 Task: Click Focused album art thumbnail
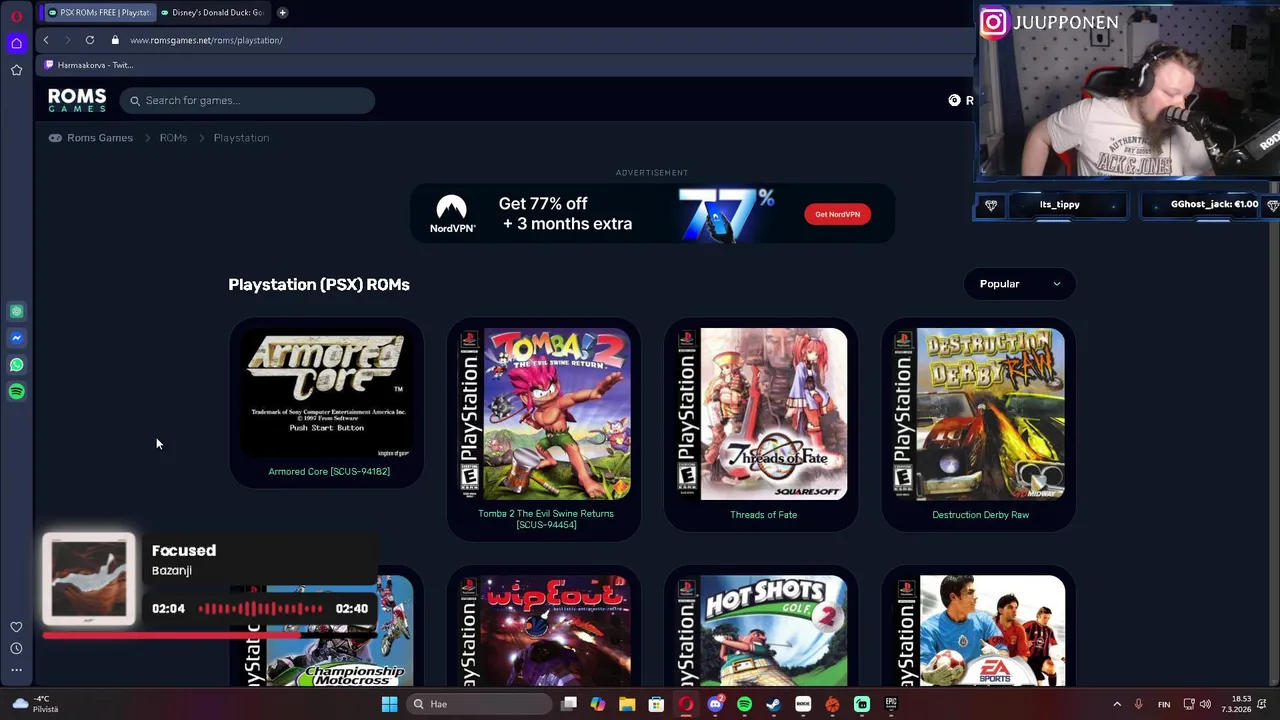point(89,580)
